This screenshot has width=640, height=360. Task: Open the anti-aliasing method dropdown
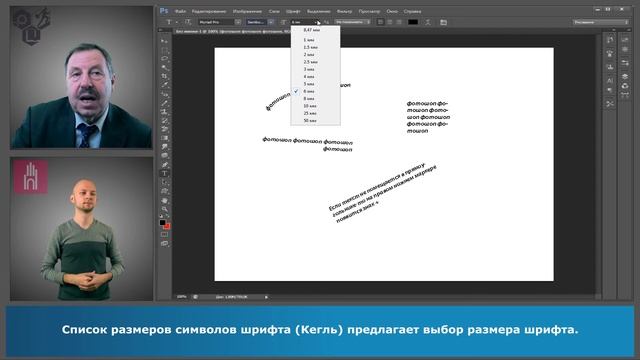352,22
